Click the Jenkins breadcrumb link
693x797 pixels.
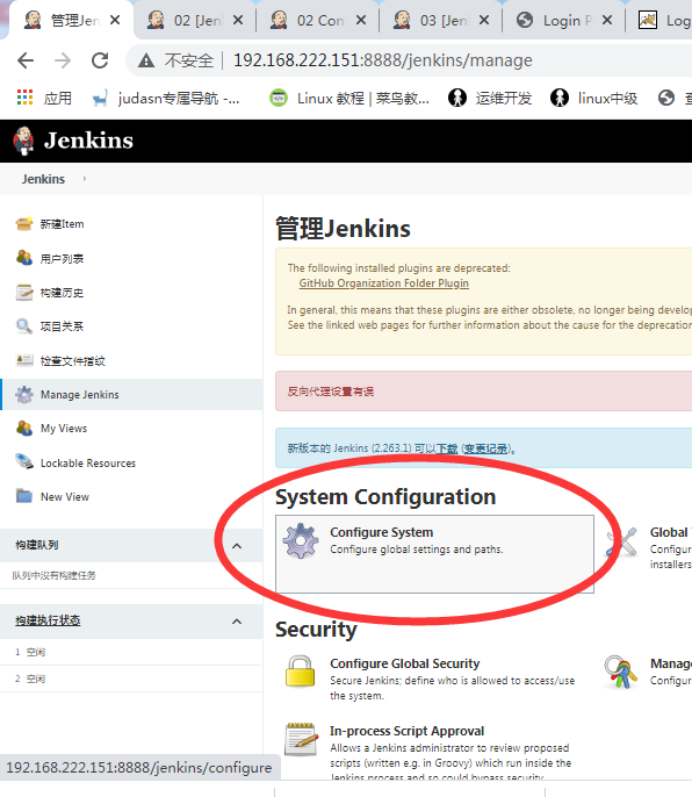coord(43,179)
